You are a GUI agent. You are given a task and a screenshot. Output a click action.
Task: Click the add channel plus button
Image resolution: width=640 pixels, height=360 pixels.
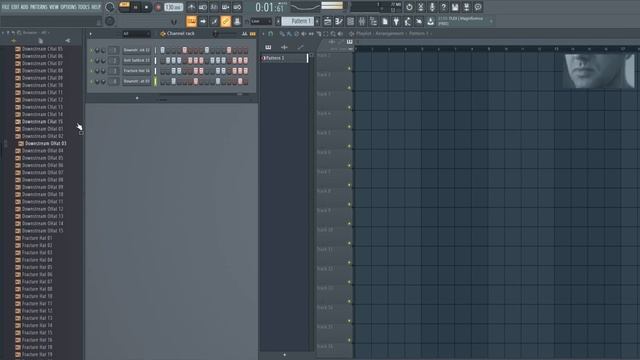coord(137,98)
